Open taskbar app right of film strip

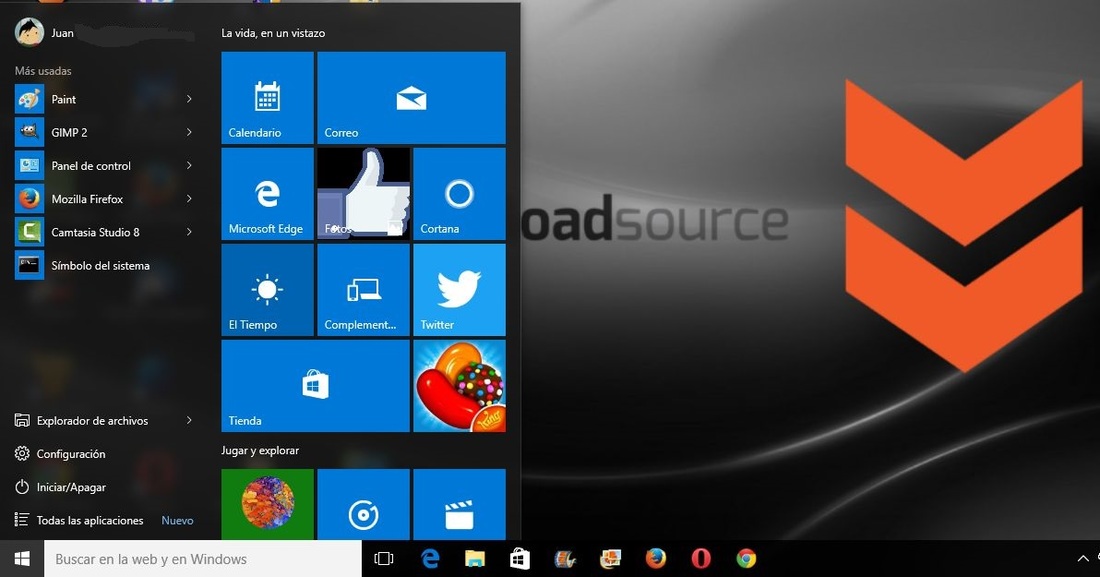pyautogui.click(x=610, y=559)
